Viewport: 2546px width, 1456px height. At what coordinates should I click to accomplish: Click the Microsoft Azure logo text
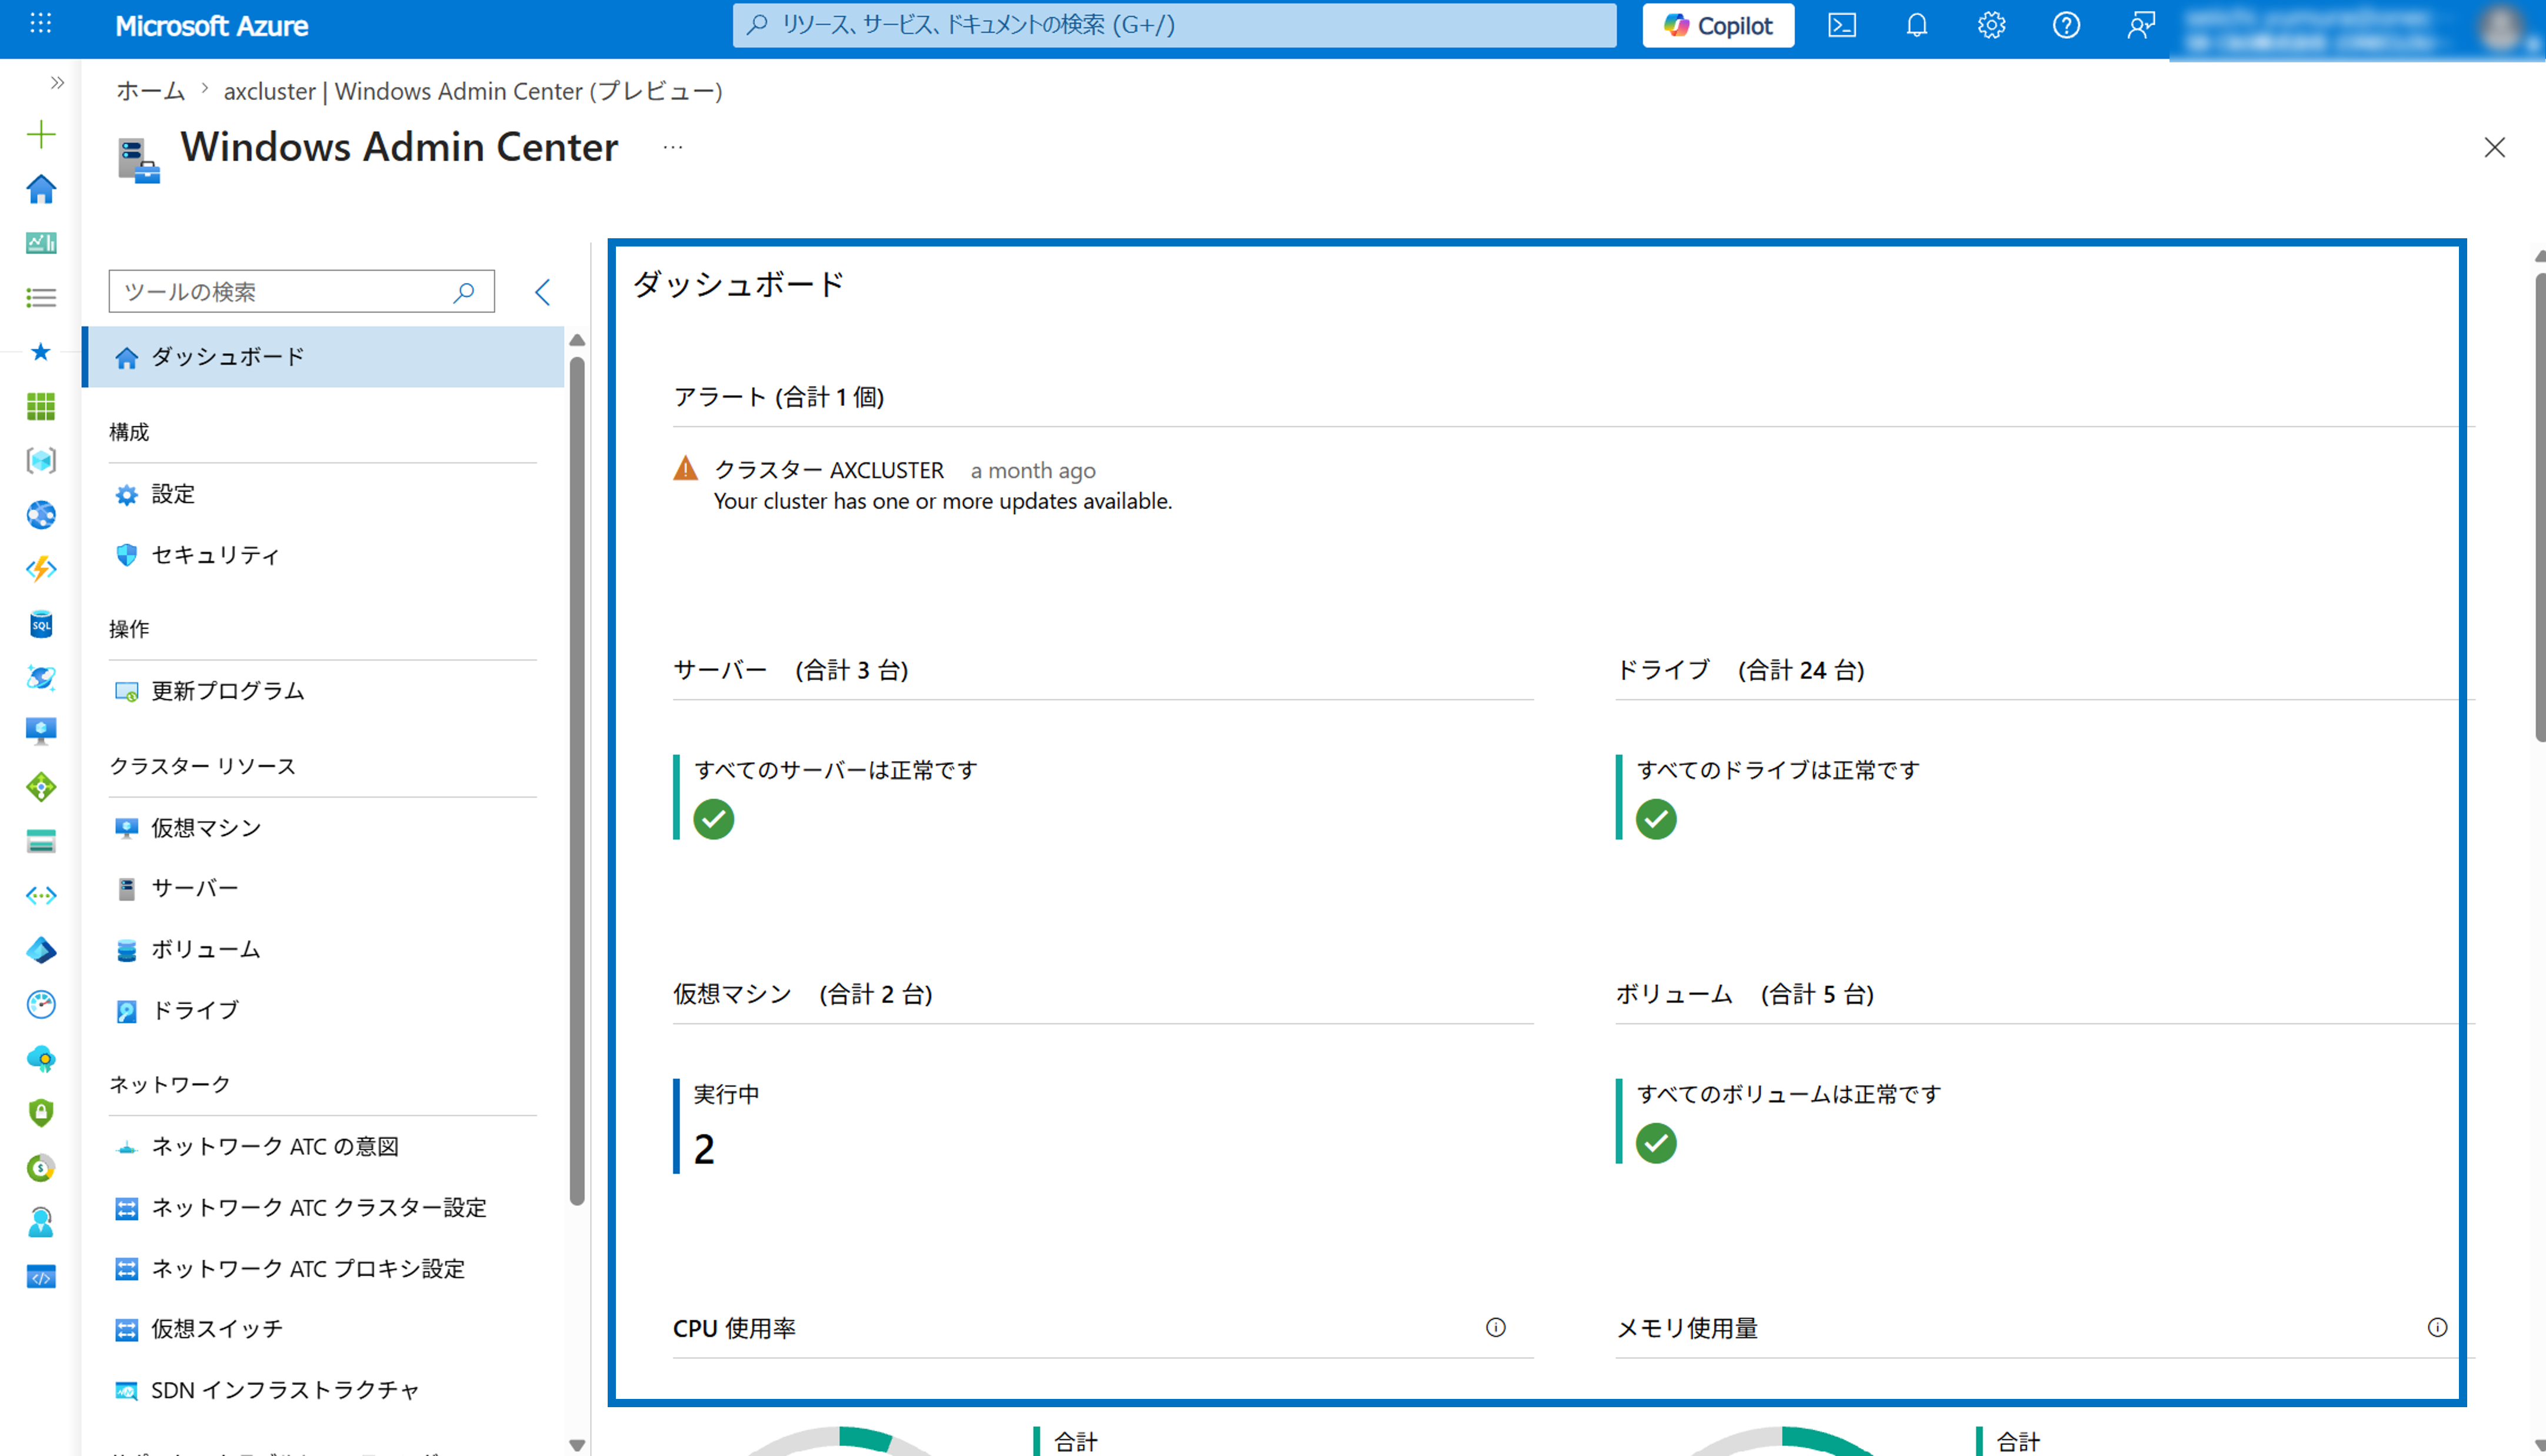point(212,26)
